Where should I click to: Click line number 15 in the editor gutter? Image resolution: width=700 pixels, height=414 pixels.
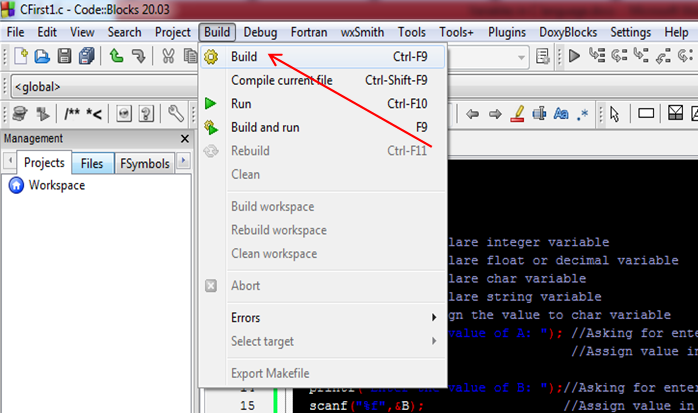click(247, 406)
